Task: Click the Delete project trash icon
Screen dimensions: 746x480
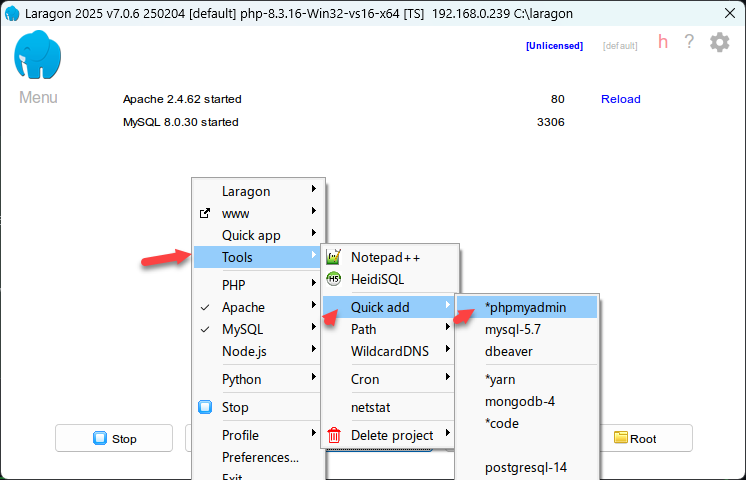Action: click(334, 435)
